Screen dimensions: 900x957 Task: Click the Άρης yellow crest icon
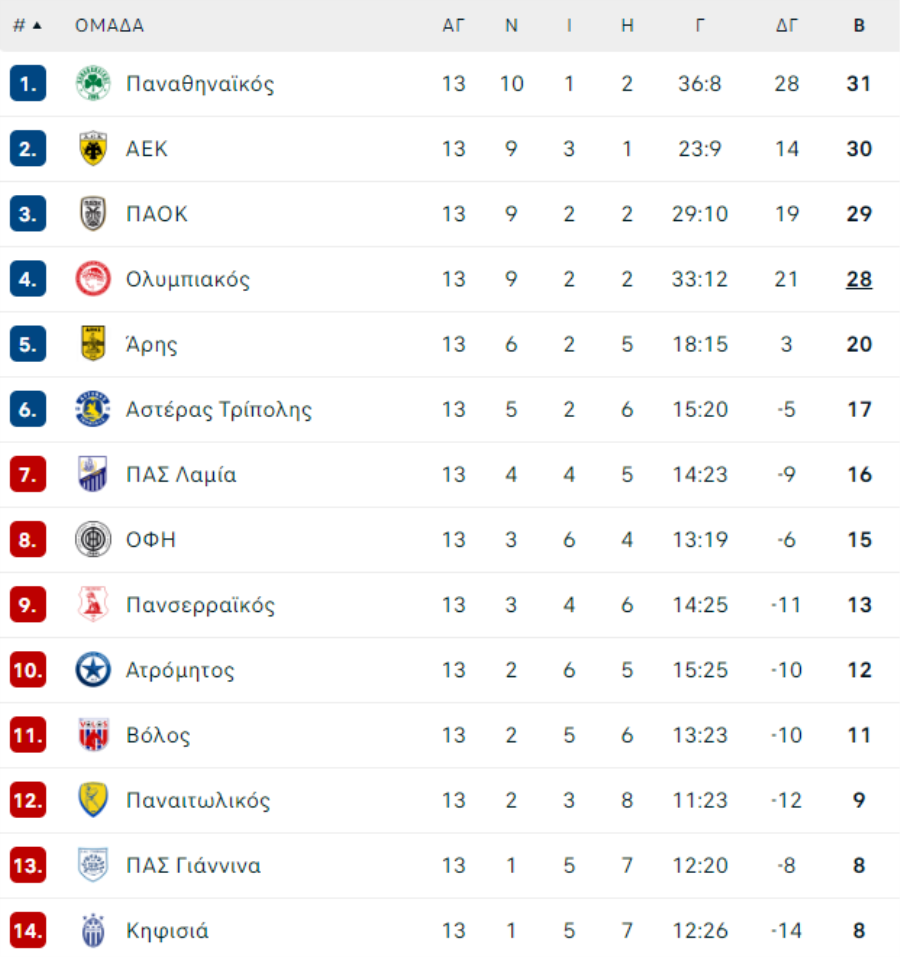tap(93, 344)
